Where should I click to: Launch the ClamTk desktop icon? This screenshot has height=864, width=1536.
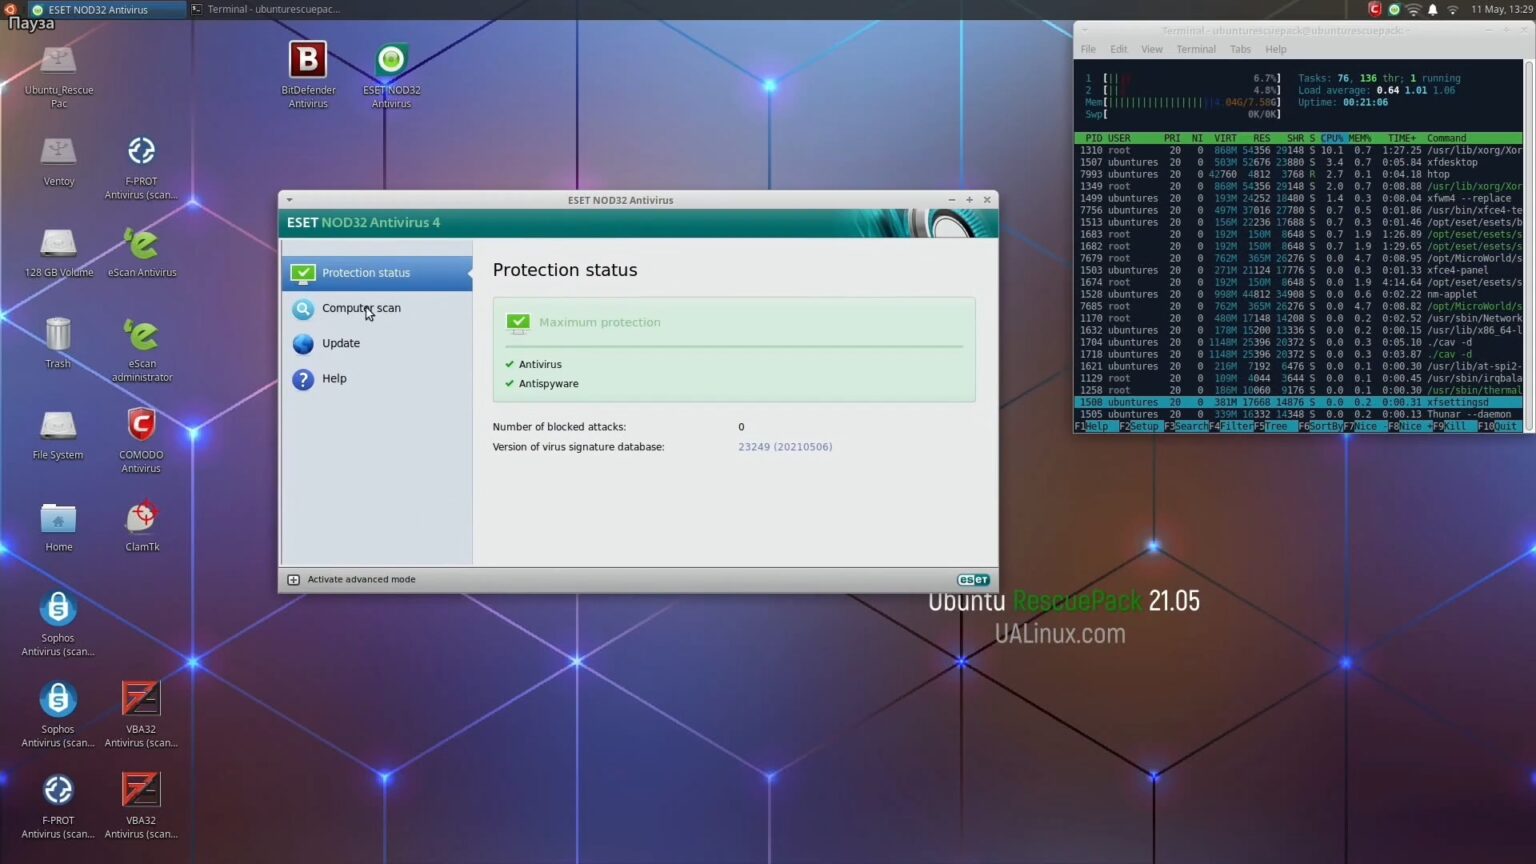click(x=141, y=518)
